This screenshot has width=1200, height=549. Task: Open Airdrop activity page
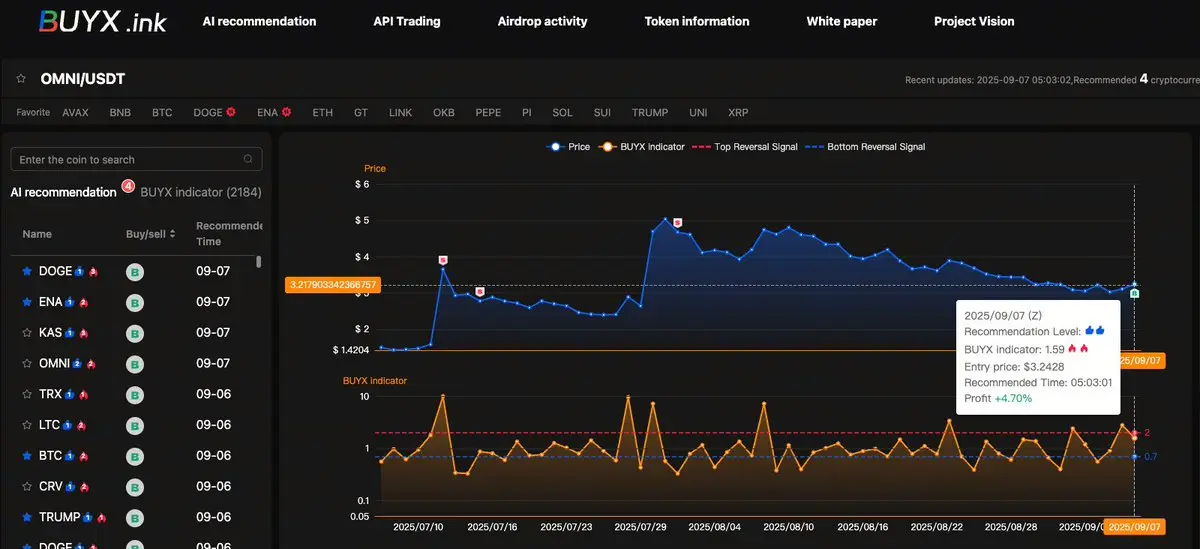coord(542,21)
